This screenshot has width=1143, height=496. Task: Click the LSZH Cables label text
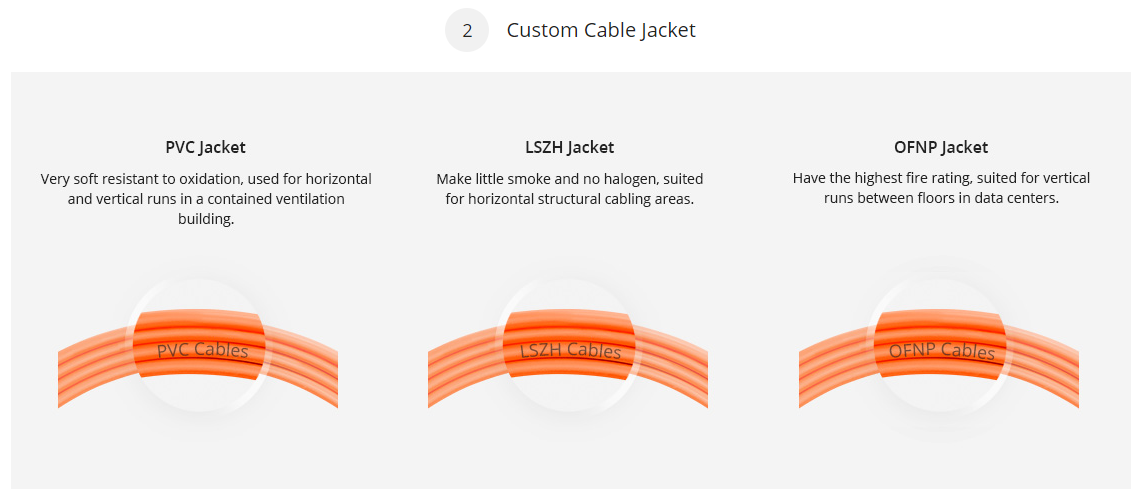571,351
